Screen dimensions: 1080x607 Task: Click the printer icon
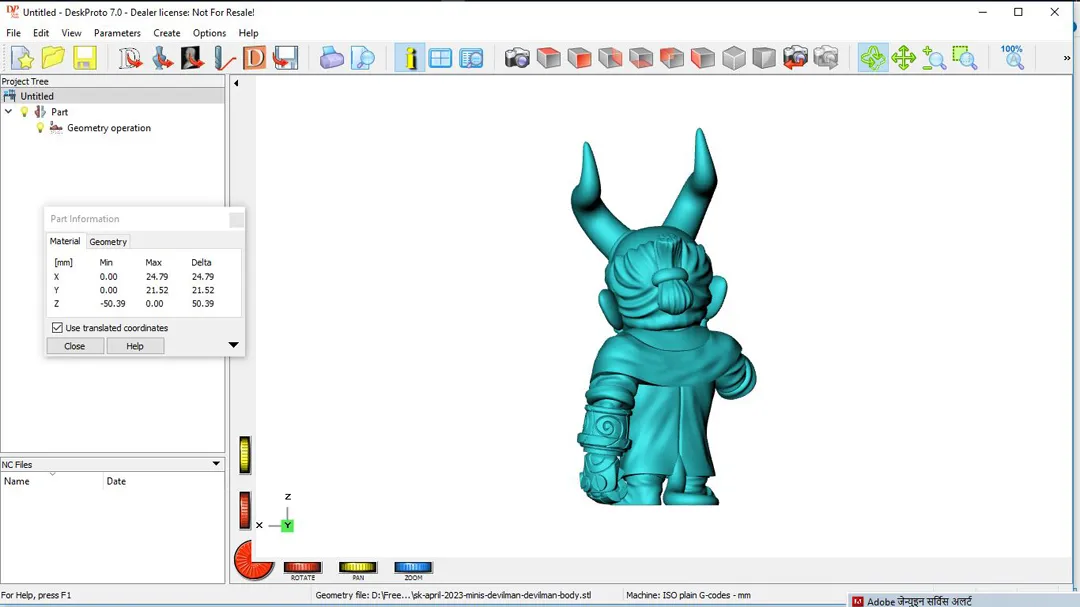click(331, 58)
